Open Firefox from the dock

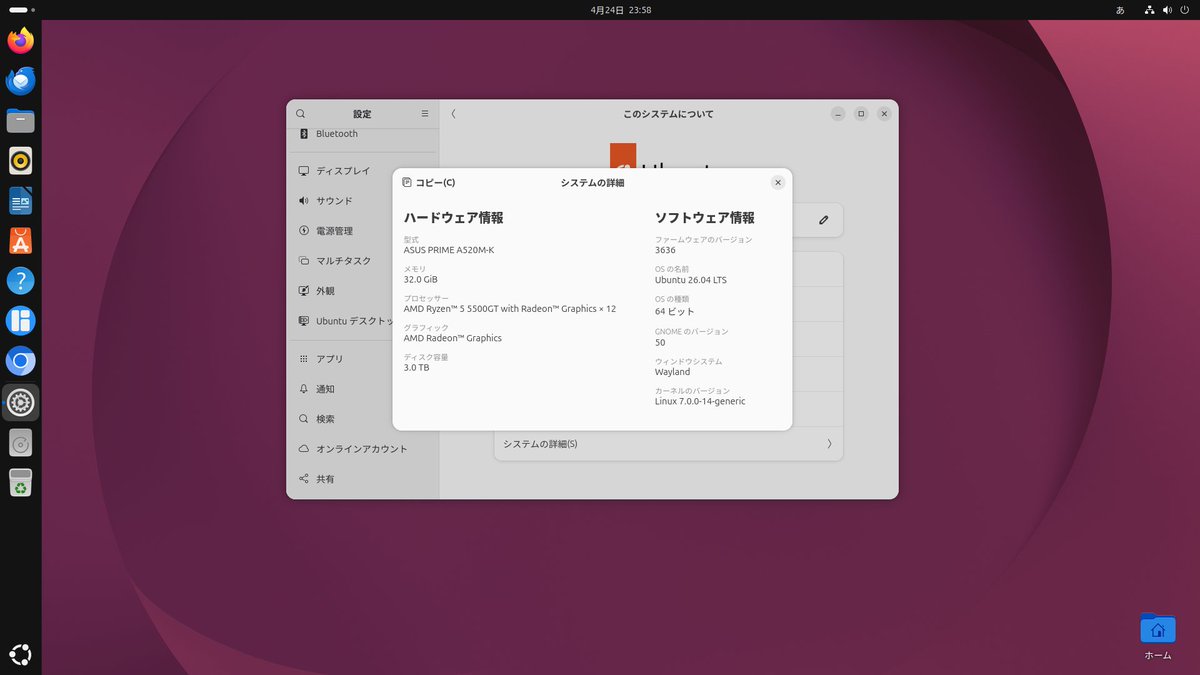point(20,41)
